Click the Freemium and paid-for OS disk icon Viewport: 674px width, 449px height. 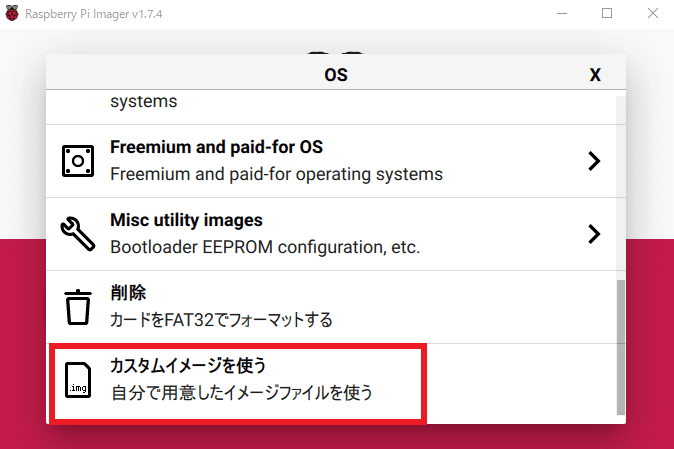click(x=78, y=161)
